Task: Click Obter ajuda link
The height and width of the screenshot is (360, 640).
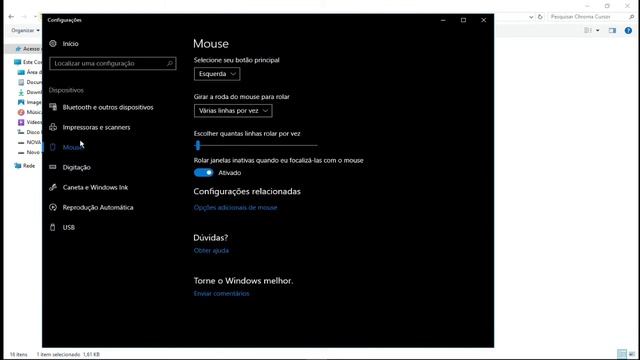Action: [211, 251]
